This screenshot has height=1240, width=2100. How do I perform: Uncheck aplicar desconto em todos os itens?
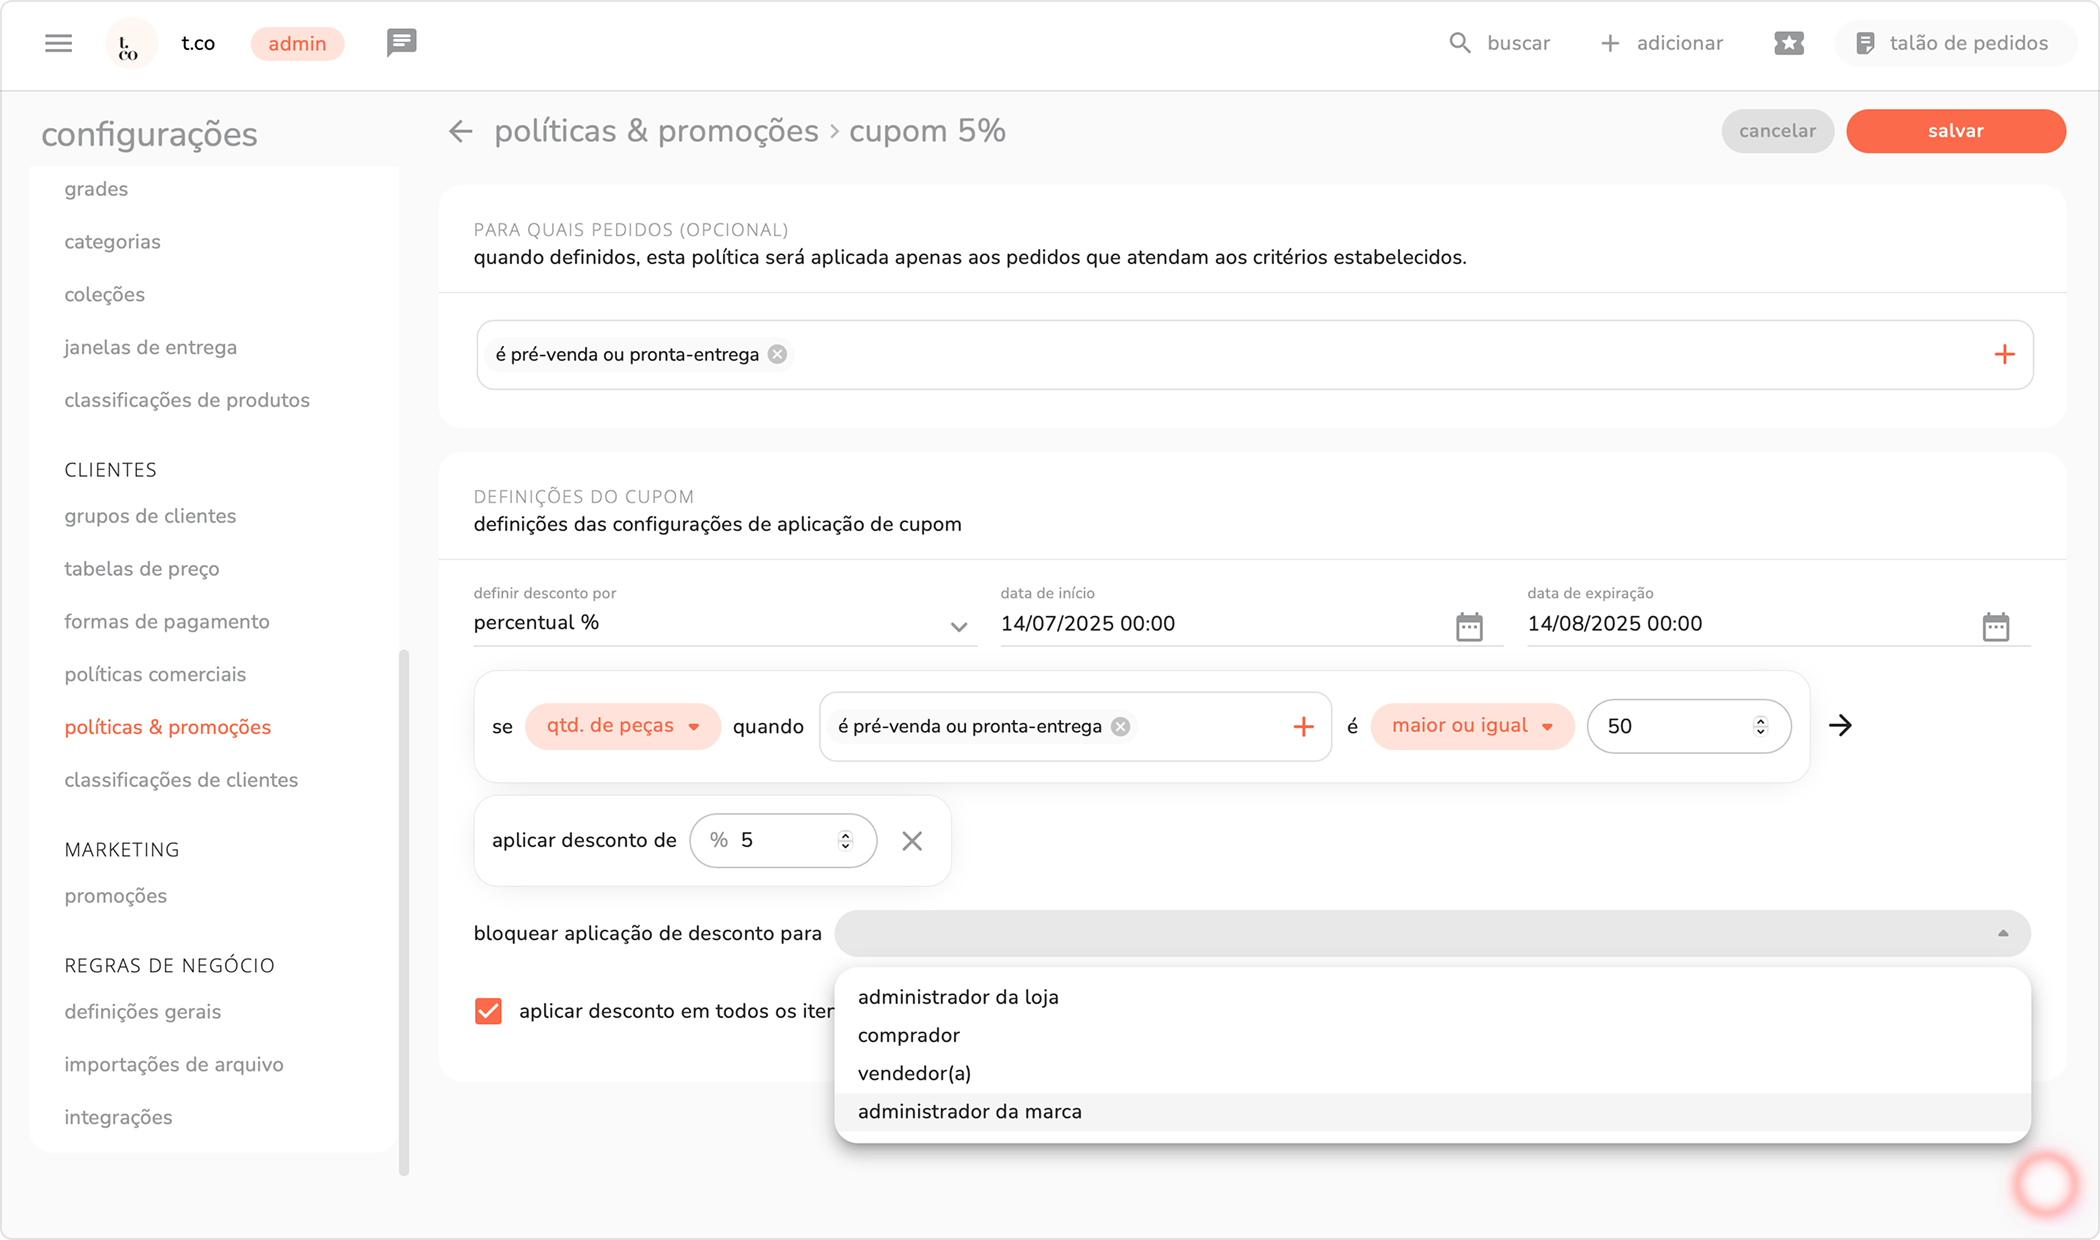(x=488, y=1011)
